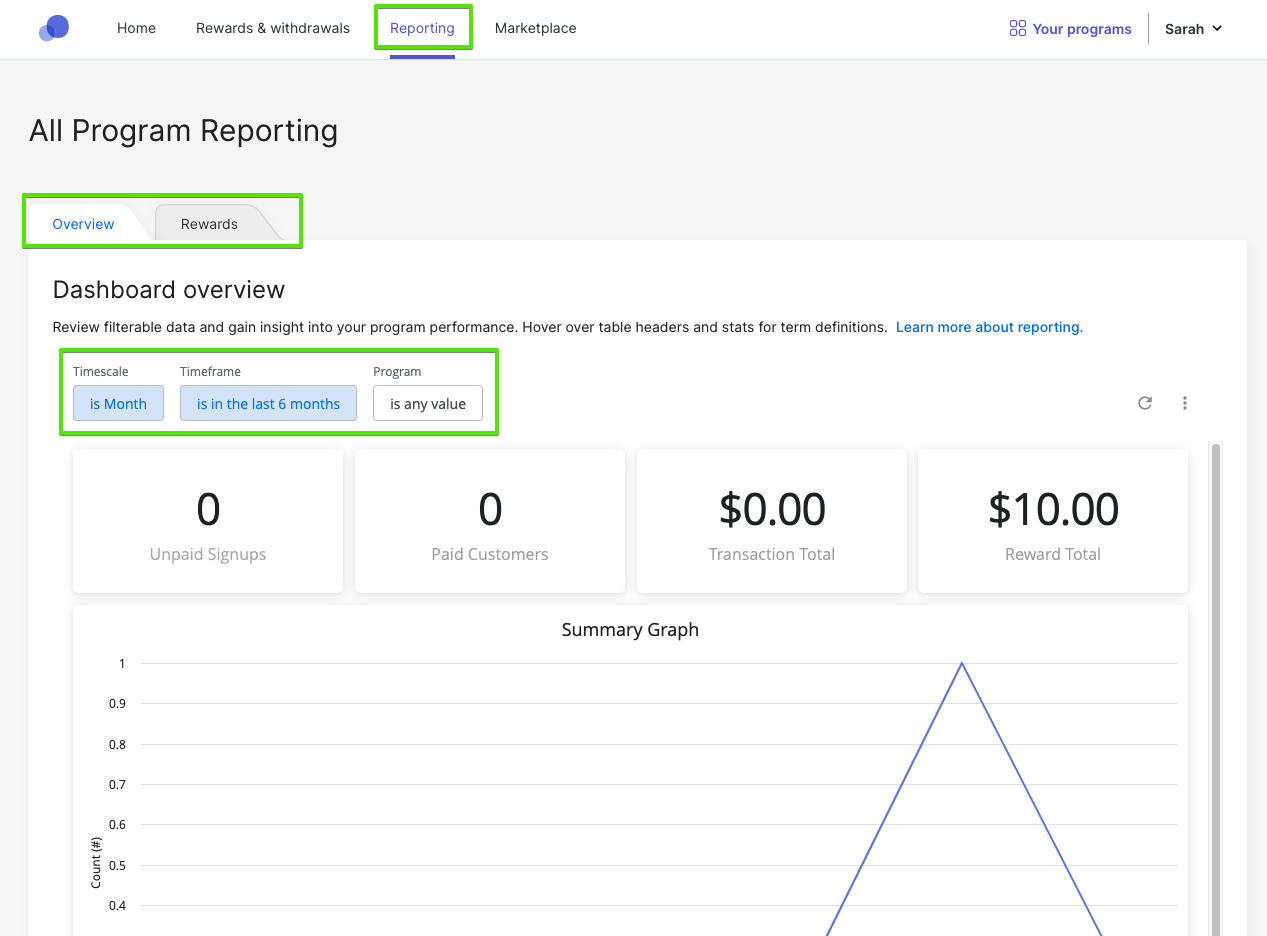Open Program 'is any value' filter
Image resolution: width=1267 pixels, height=936 pixels.
[x=428, y=403]
